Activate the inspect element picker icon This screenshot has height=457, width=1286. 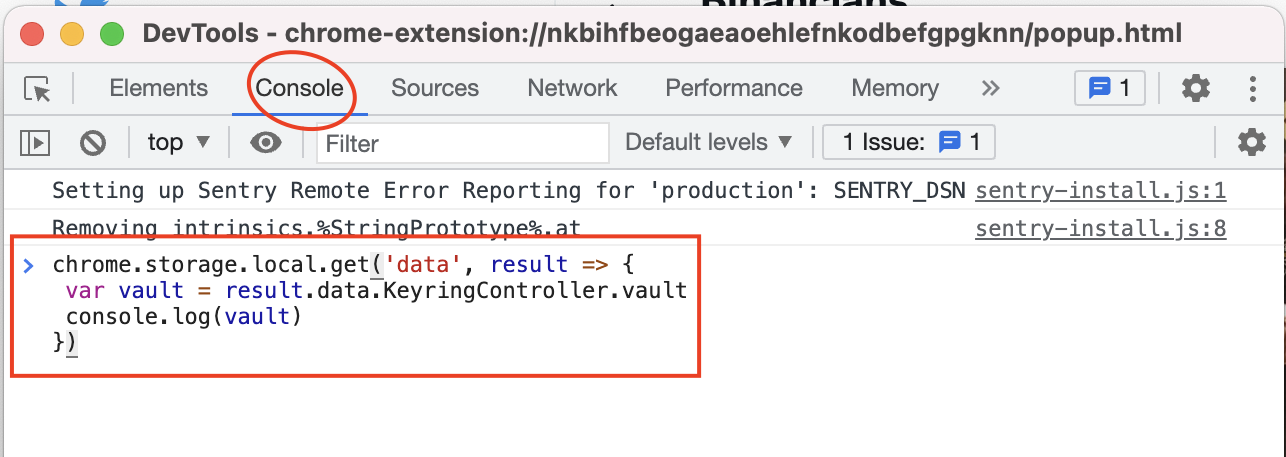[x=37, y=89]
